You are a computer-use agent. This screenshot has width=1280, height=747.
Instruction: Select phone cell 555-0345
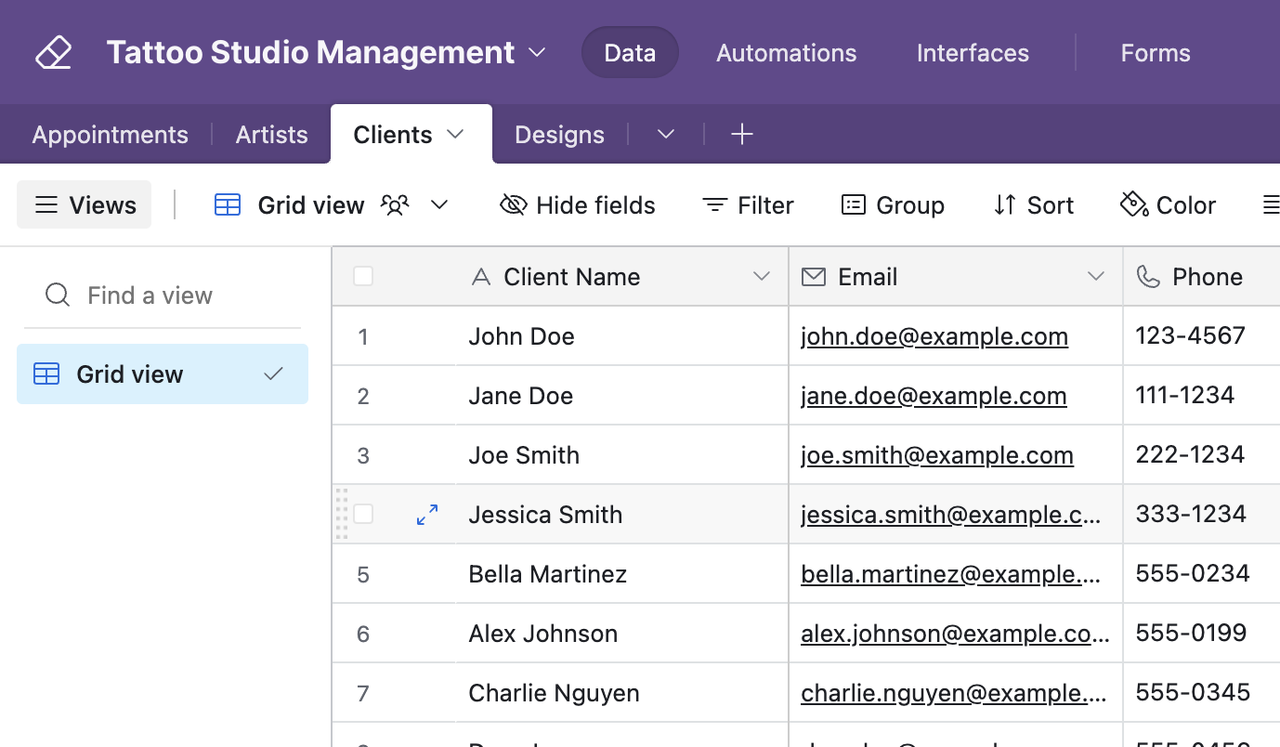(x=1202, y=693)
